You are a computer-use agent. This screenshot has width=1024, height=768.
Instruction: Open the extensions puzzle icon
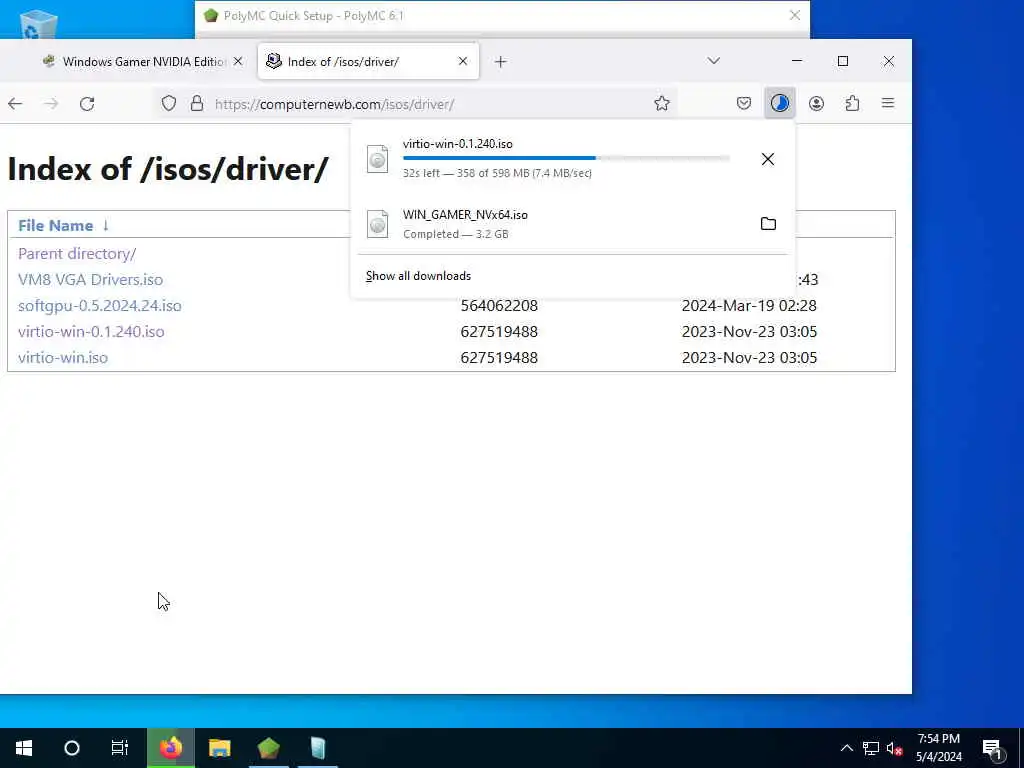click(852, 103)
